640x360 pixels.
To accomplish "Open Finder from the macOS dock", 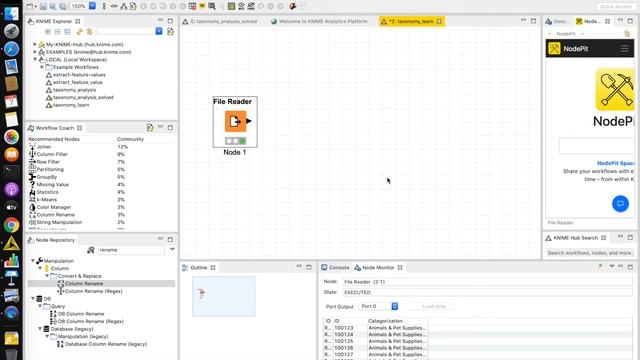I will coord(11,13).
